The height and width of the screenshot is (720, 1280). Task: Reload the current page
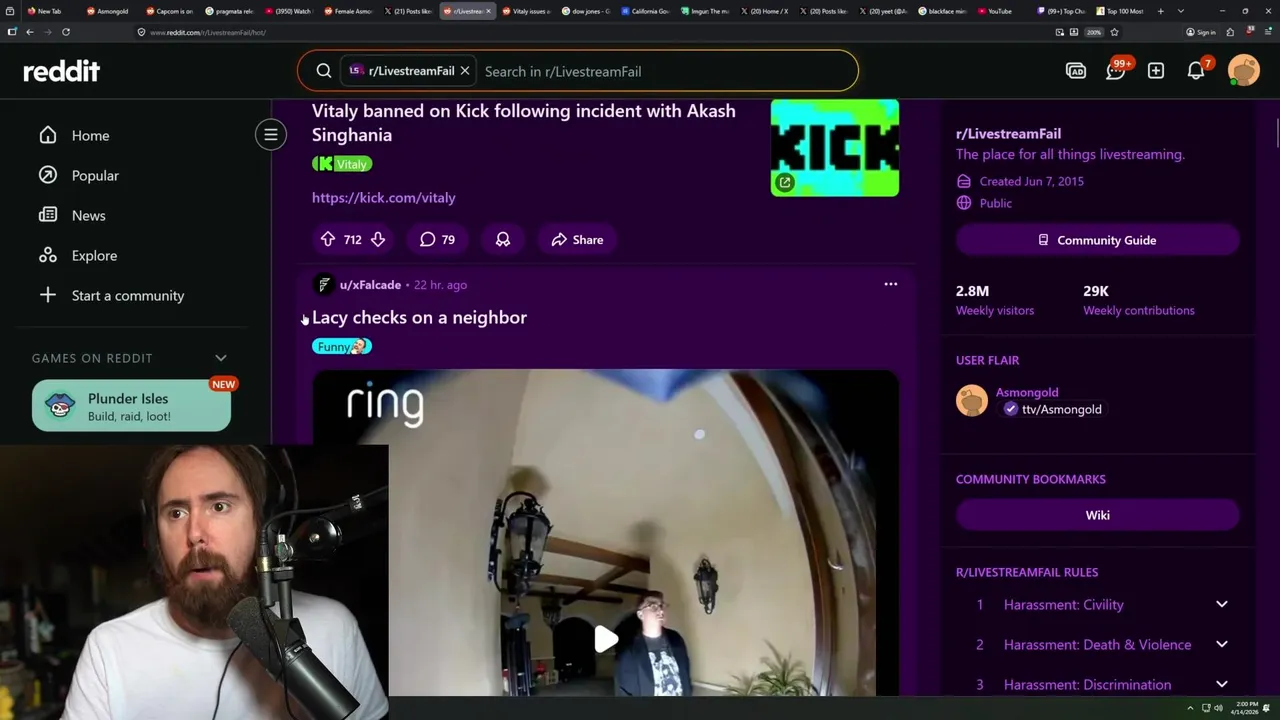click(x=66, y=32)
